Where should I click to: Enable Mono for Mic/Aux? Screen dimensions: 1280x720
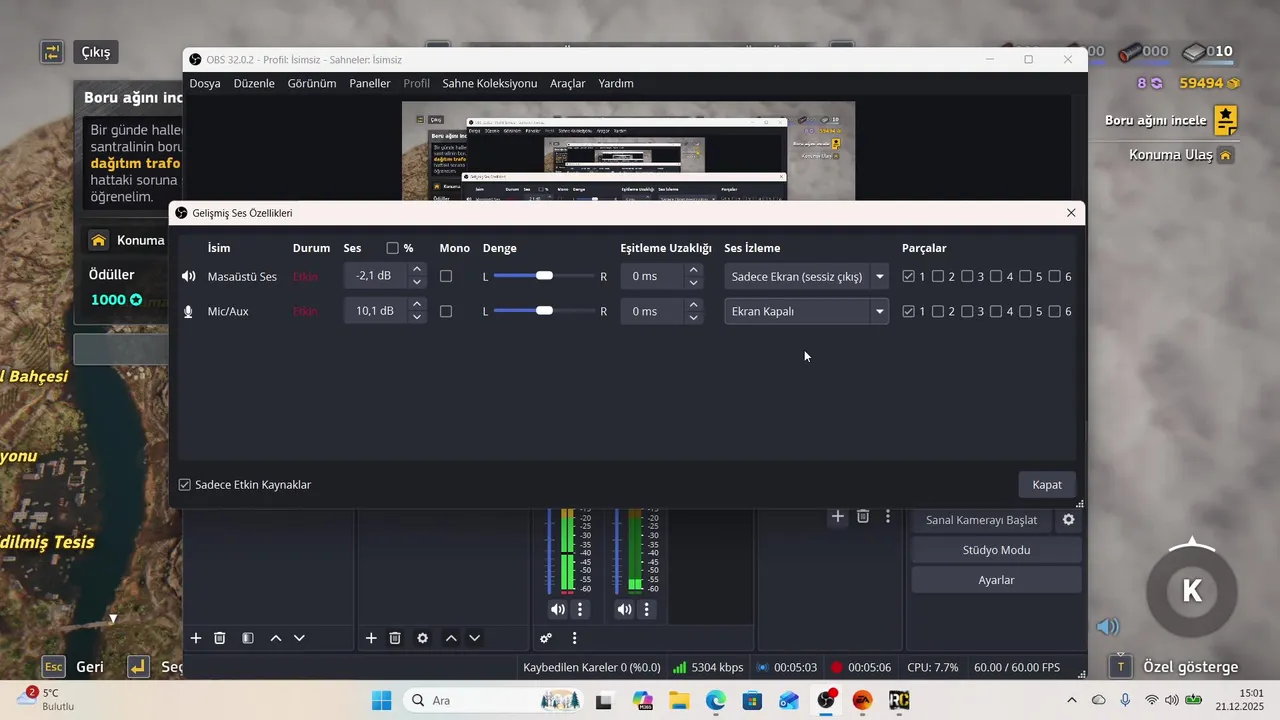(x=446, y=311)
